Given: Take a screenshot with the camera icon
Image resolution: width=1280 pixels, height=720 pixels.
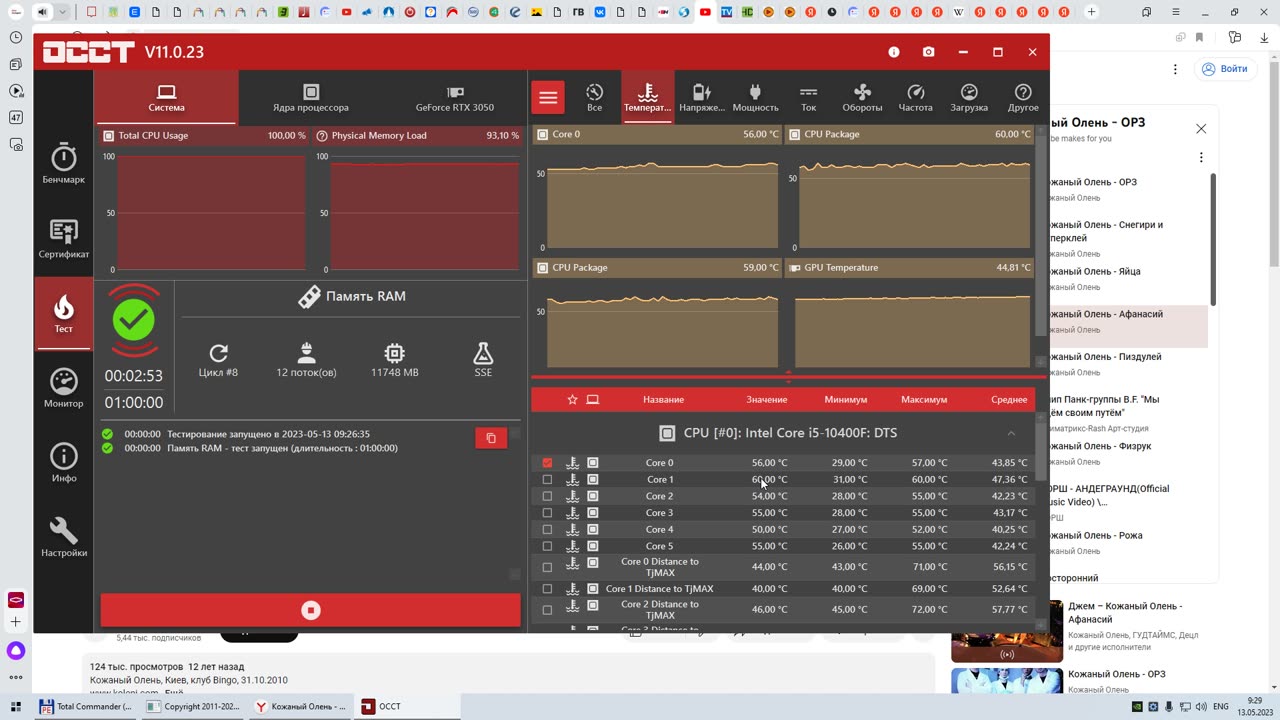Looking at the screenshot, I should pos(929,52).
